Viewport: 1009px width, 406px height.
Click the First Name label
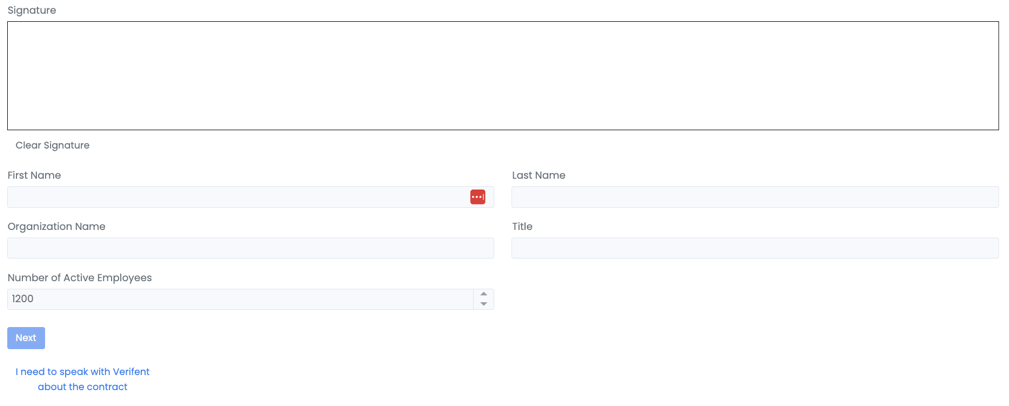34,175
